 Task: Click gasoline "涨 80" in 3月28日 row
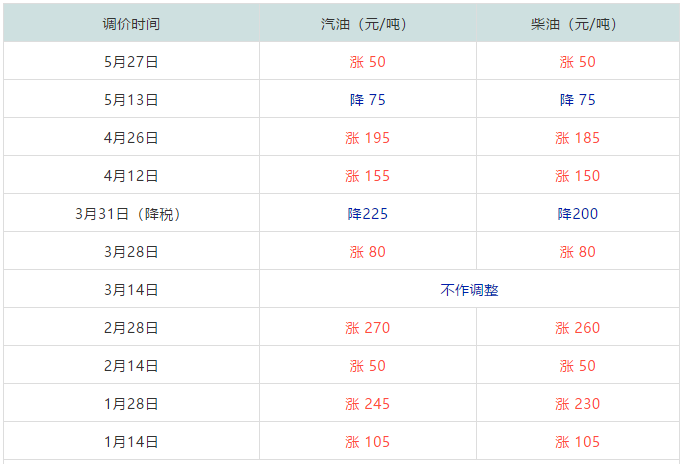point(368,251)
